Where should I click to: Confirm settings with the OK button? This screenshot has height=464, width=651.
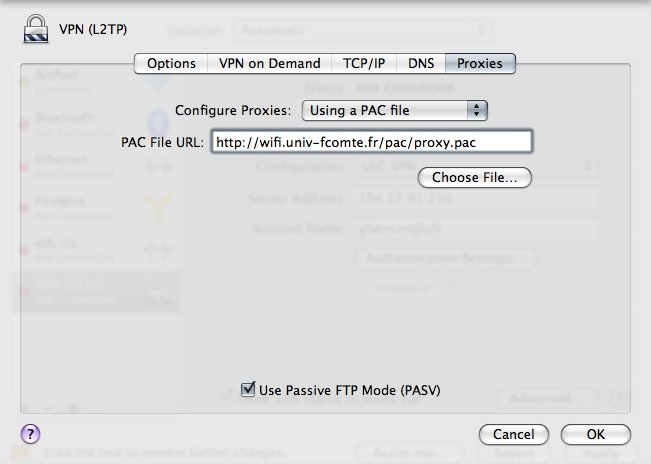coord(595,434)
